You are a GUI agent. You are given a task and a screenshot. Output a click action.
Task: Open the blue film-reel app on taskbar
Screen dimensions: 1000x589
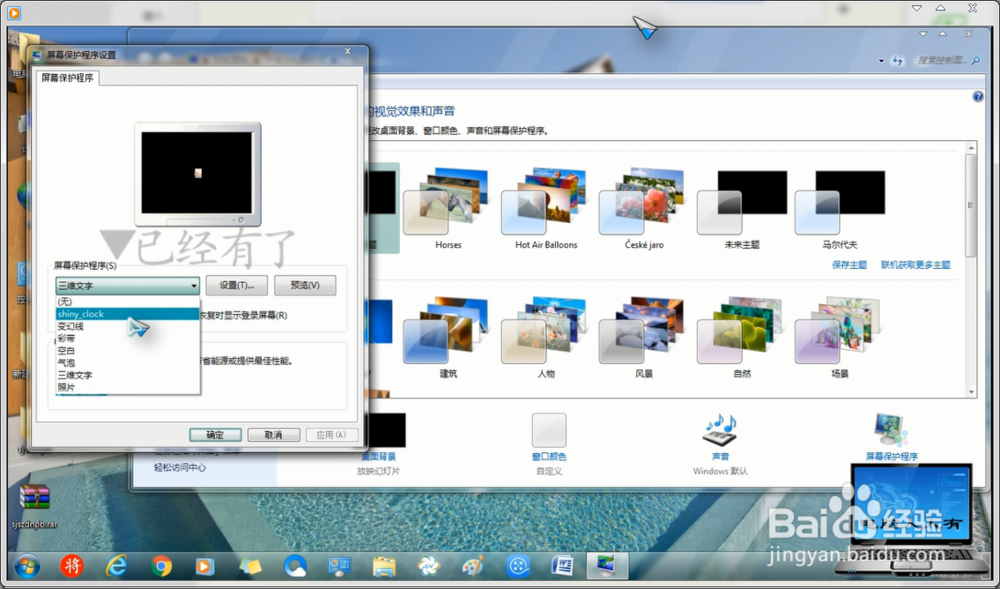point(518,565)
